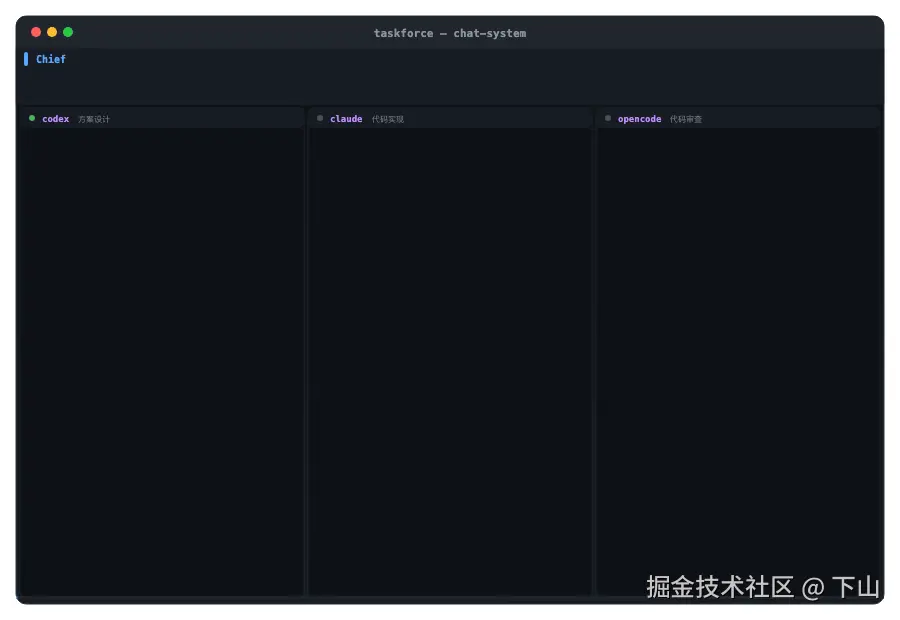Click the green status dot beside codex
Screen dimensions: 900x620
tap(32, 118)
